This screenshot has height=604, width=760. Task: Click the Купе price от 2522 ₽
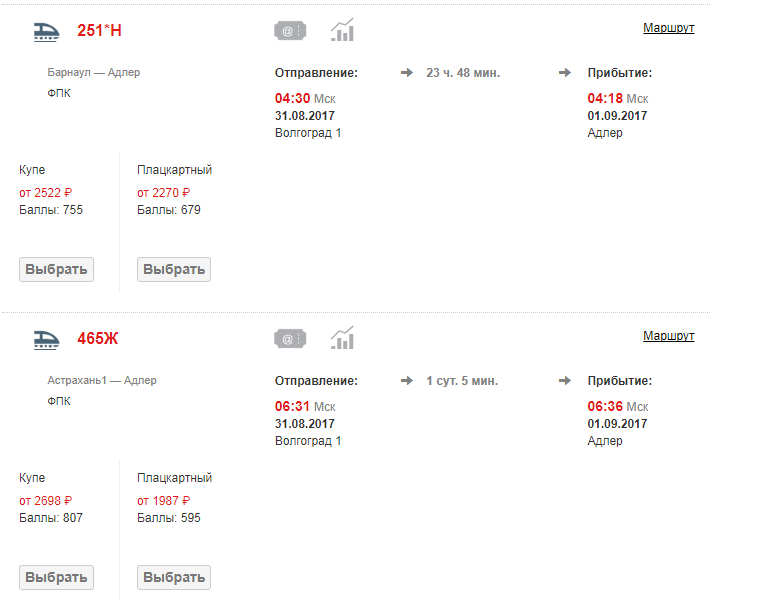point(46,193)
